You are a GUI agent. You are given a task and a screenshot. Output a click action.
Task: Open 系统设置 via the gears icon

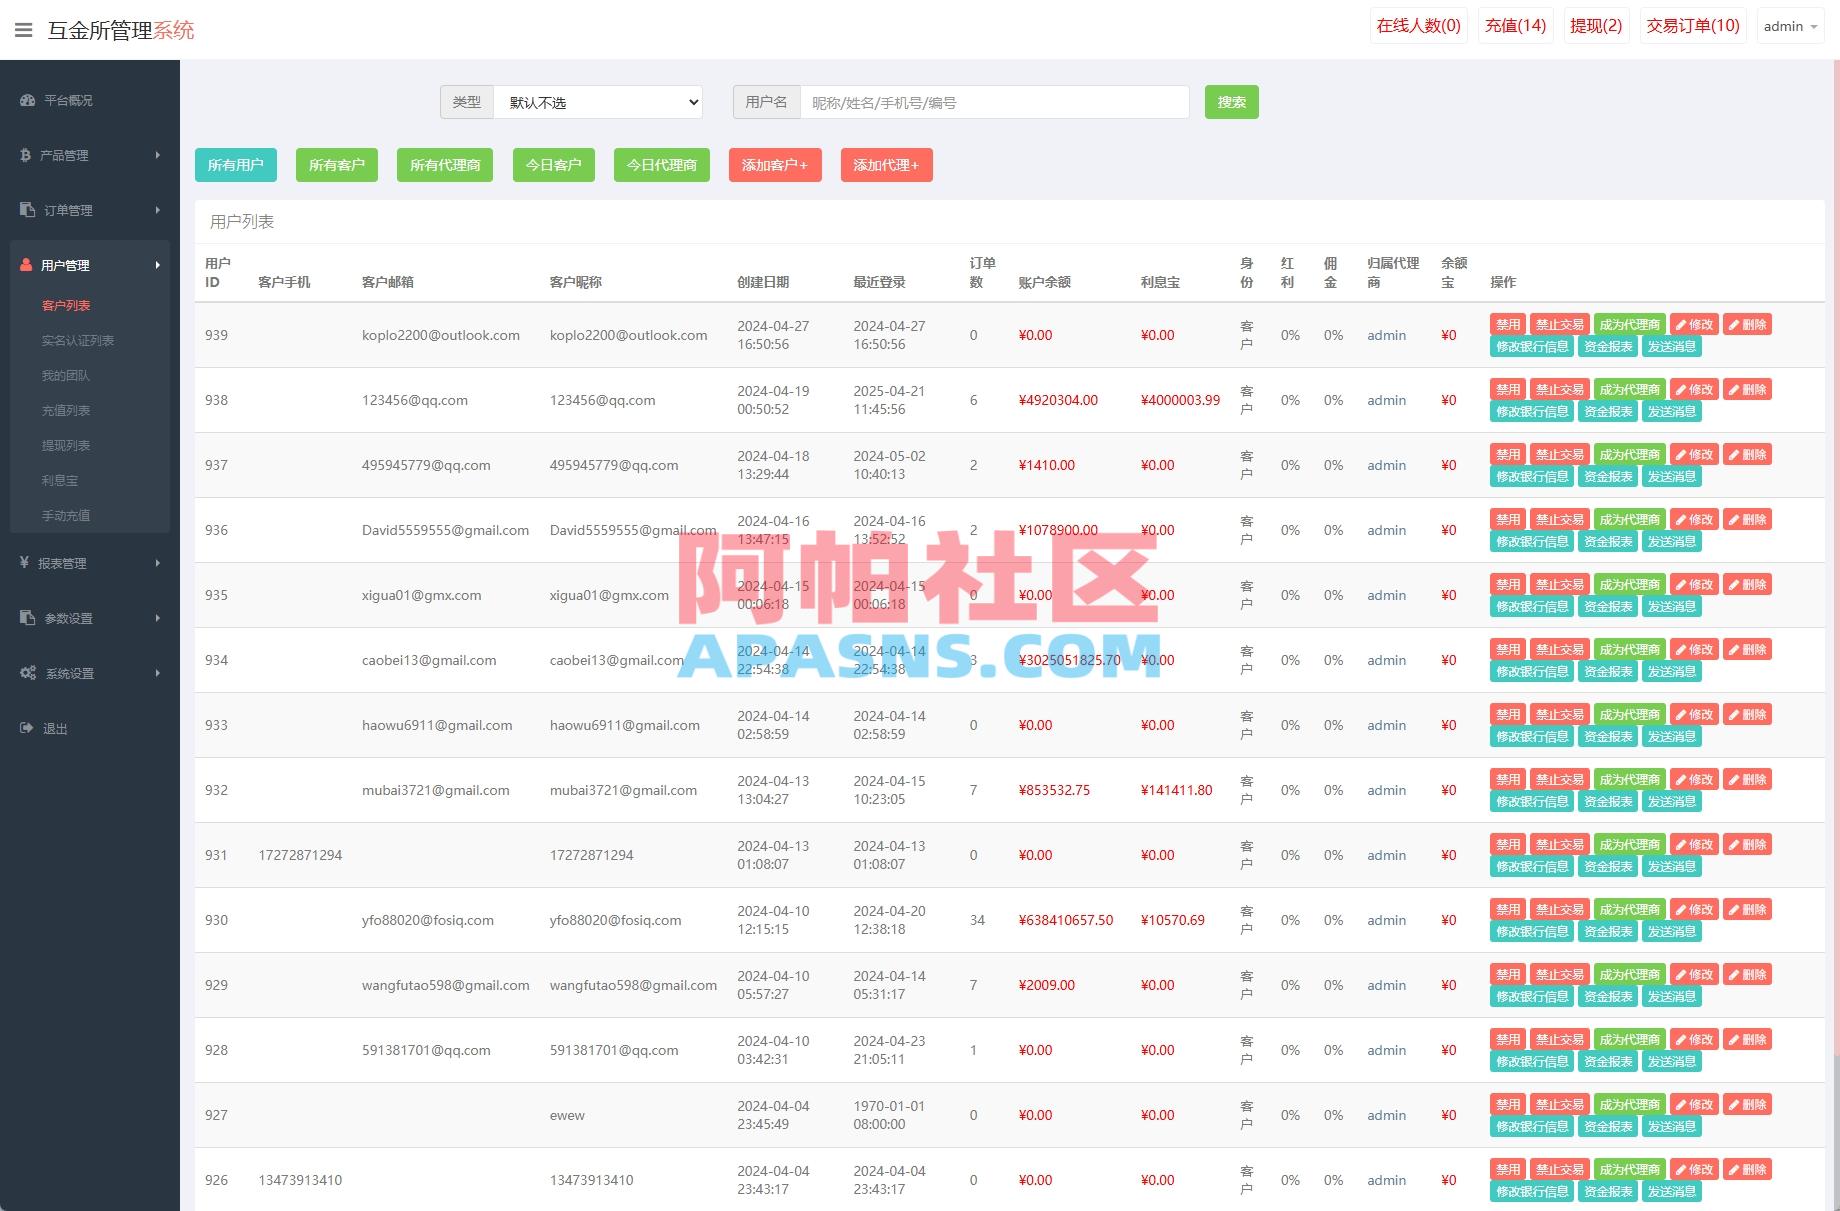27,673
